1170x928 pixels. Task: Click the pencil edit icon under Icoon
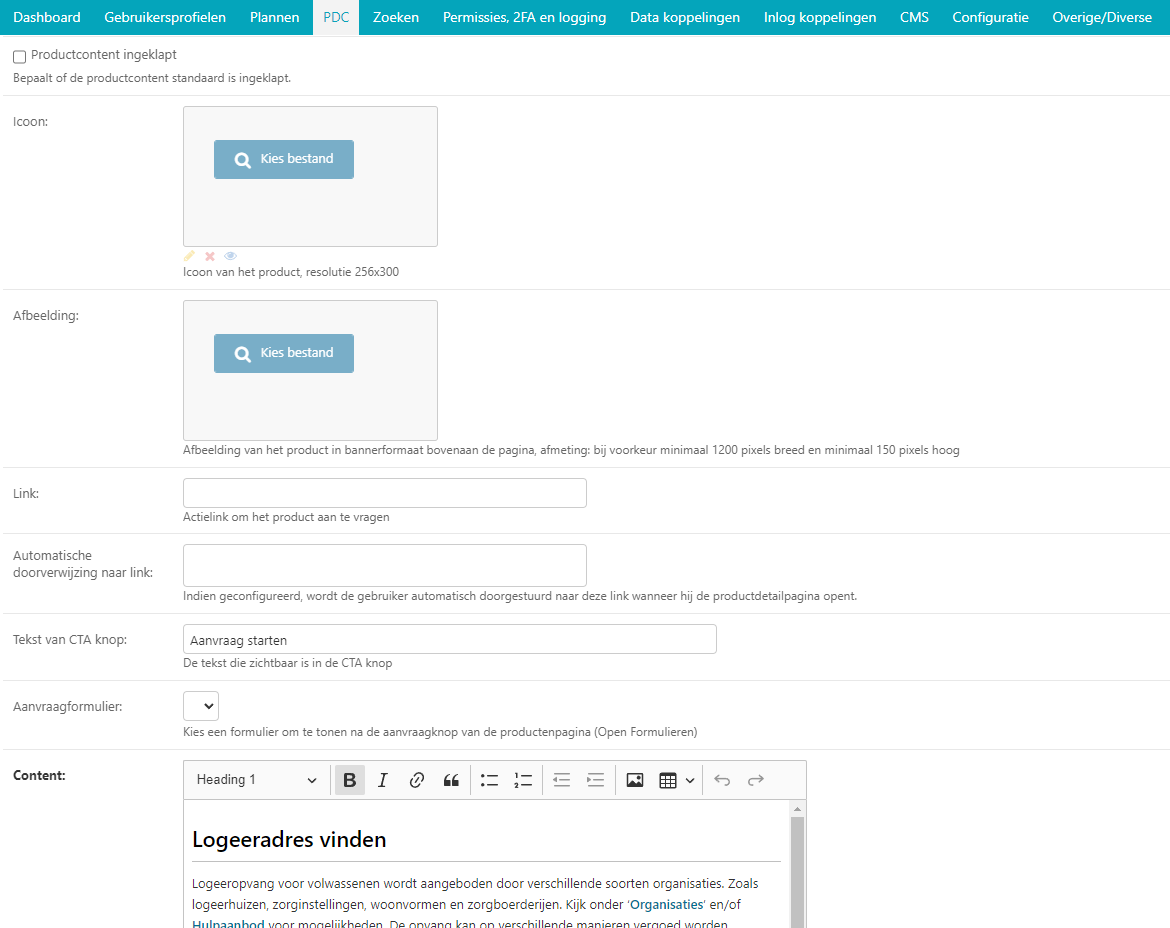(190, 256)
